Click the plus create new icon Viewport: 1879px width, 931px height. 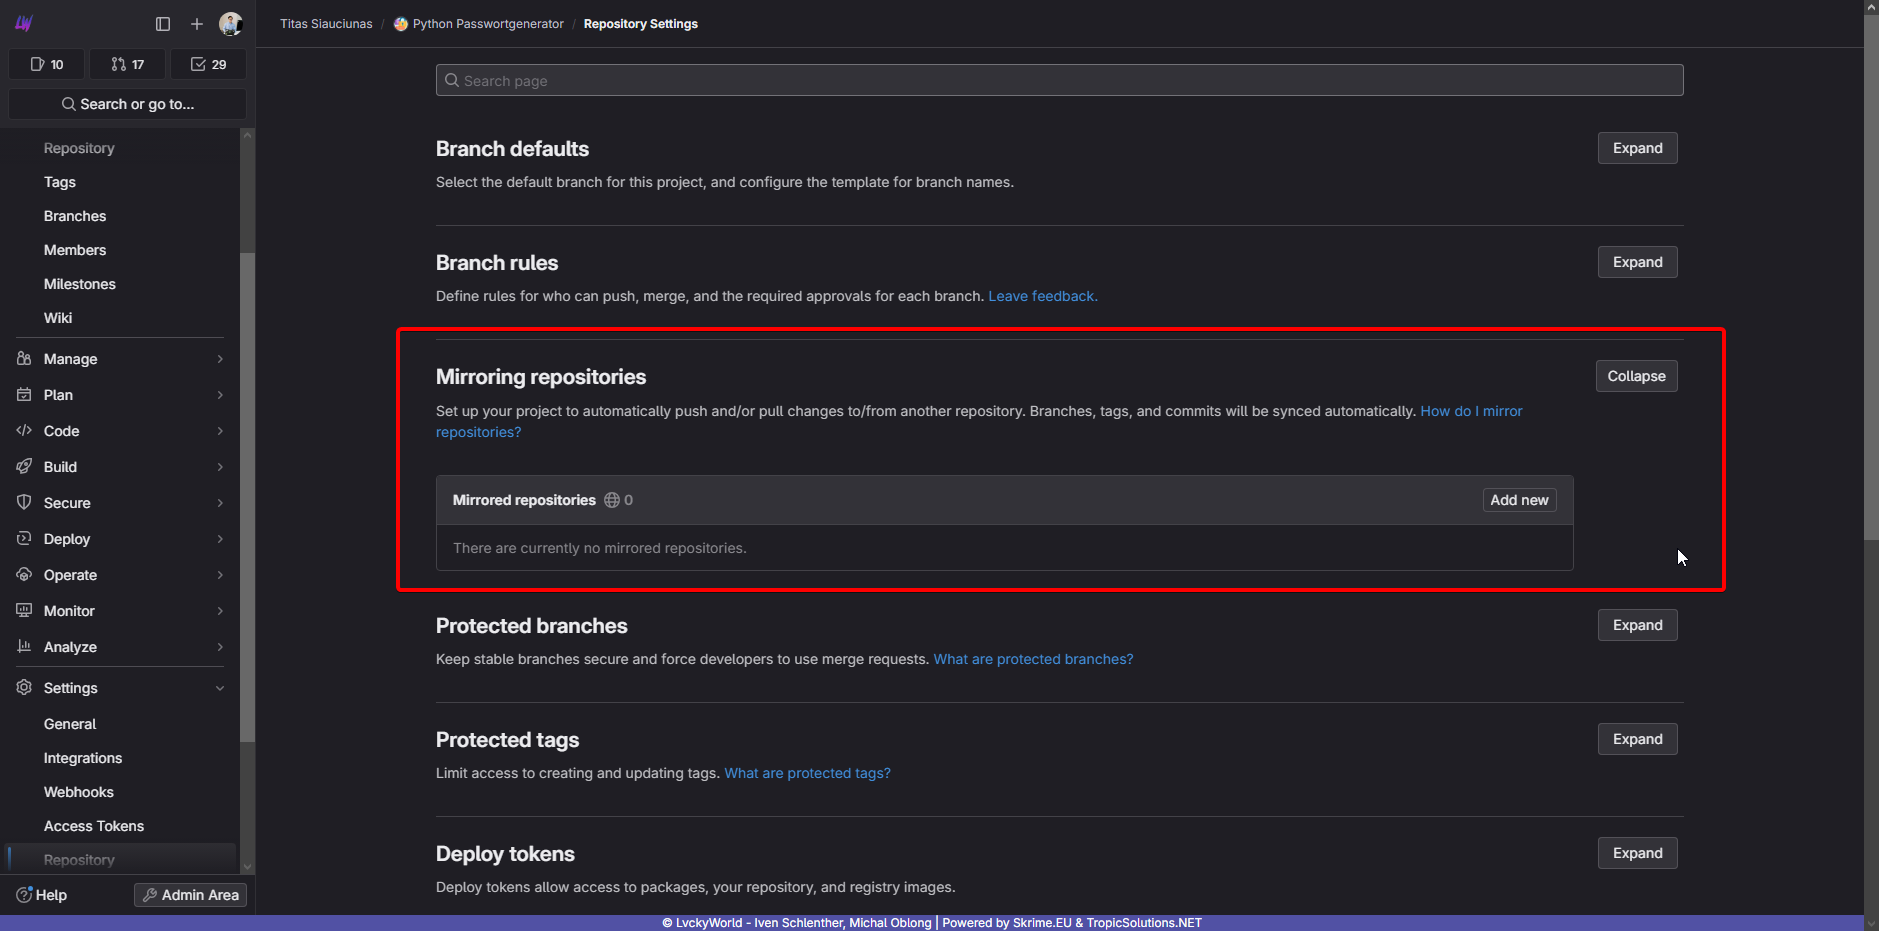click(197, 23)
